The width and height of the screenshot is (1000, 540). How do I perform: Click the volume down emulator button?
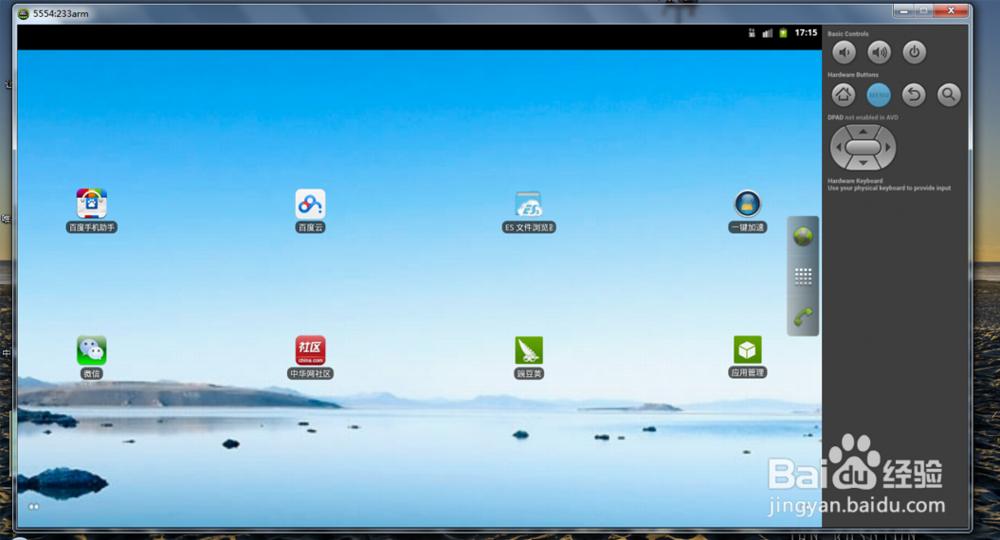[844, 52]
